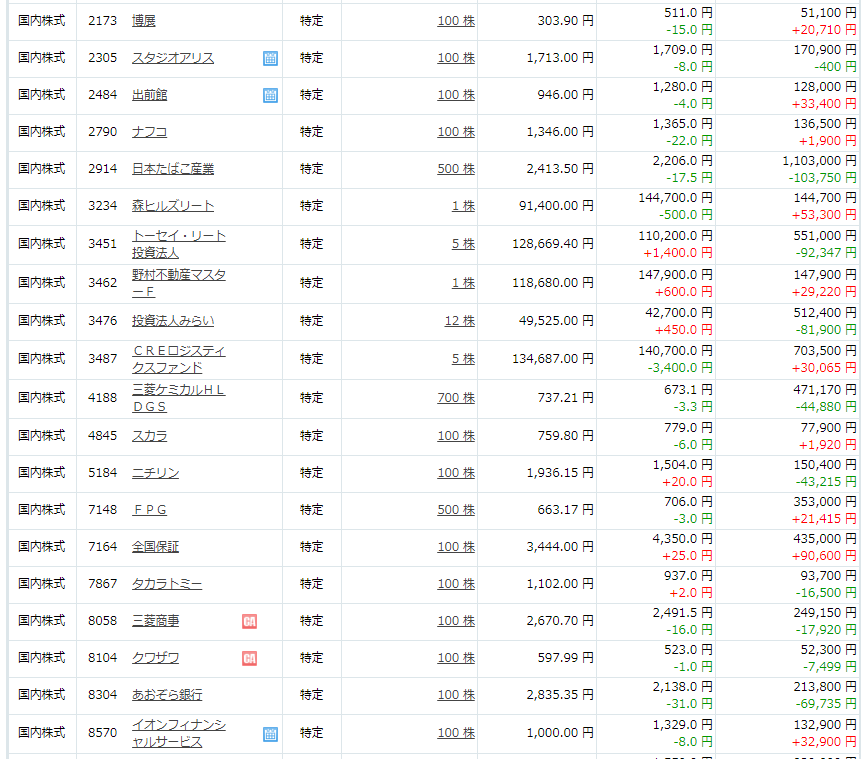Open the 出前館 stock link

[149, 95]
